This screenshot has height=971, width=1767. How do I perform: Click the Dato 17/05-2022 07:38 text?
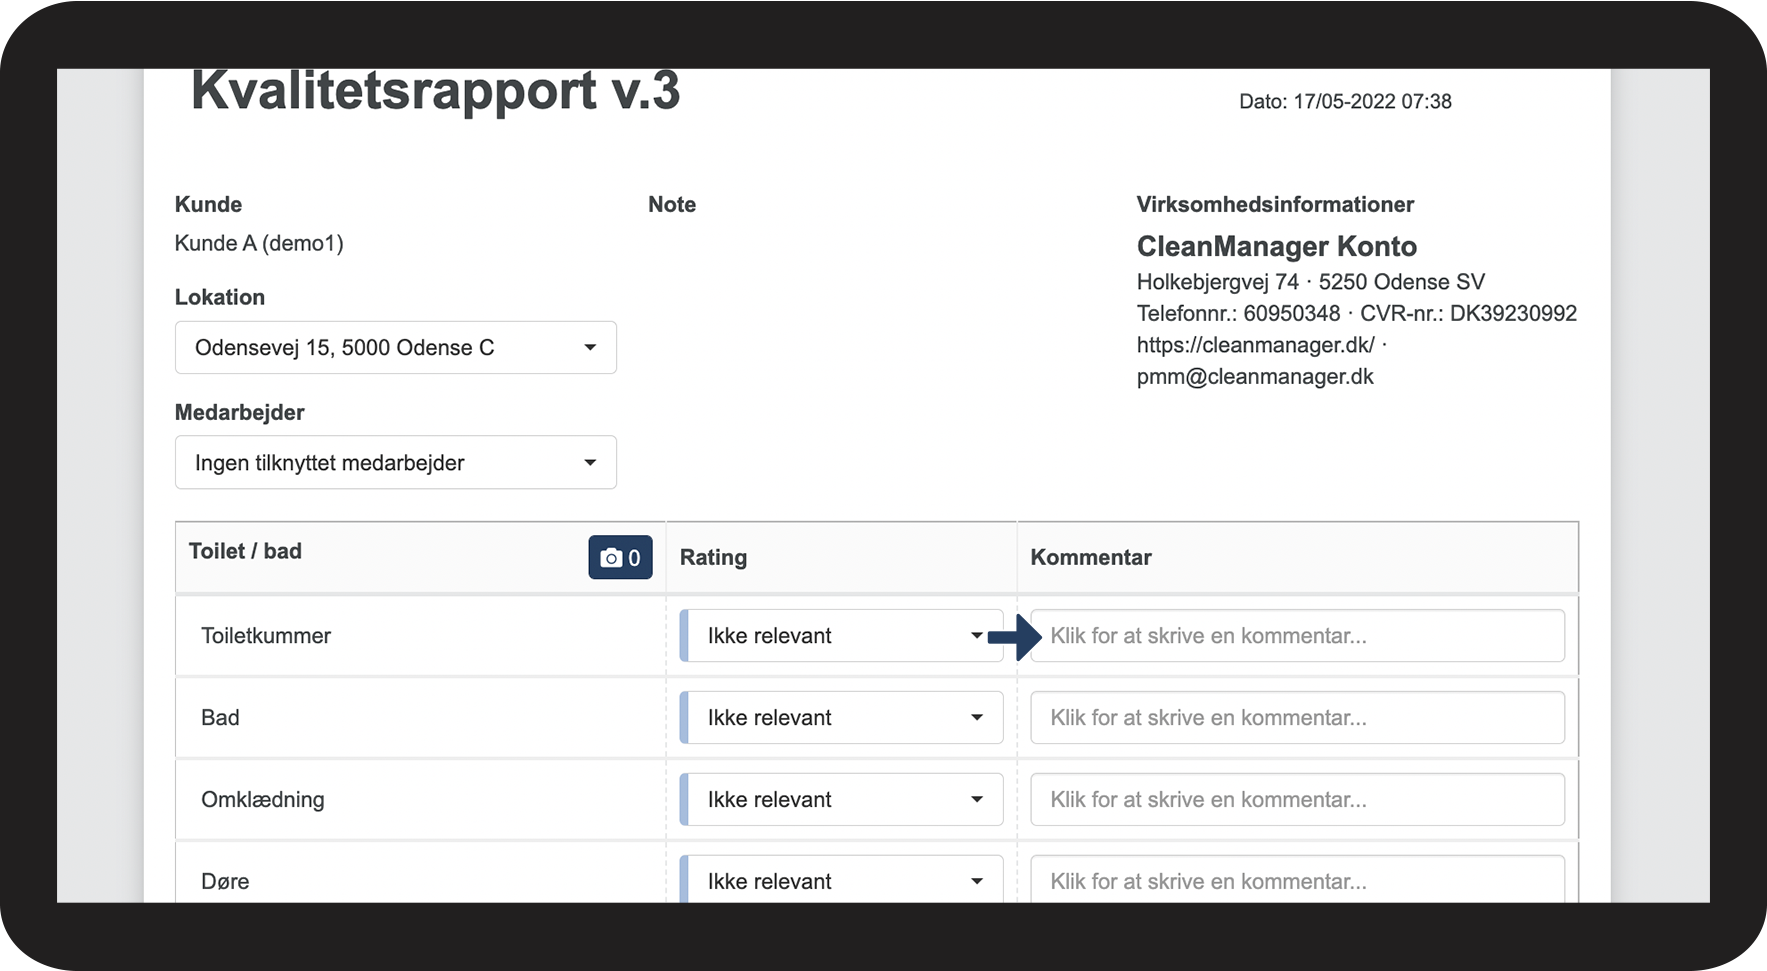coord(1345,102)
